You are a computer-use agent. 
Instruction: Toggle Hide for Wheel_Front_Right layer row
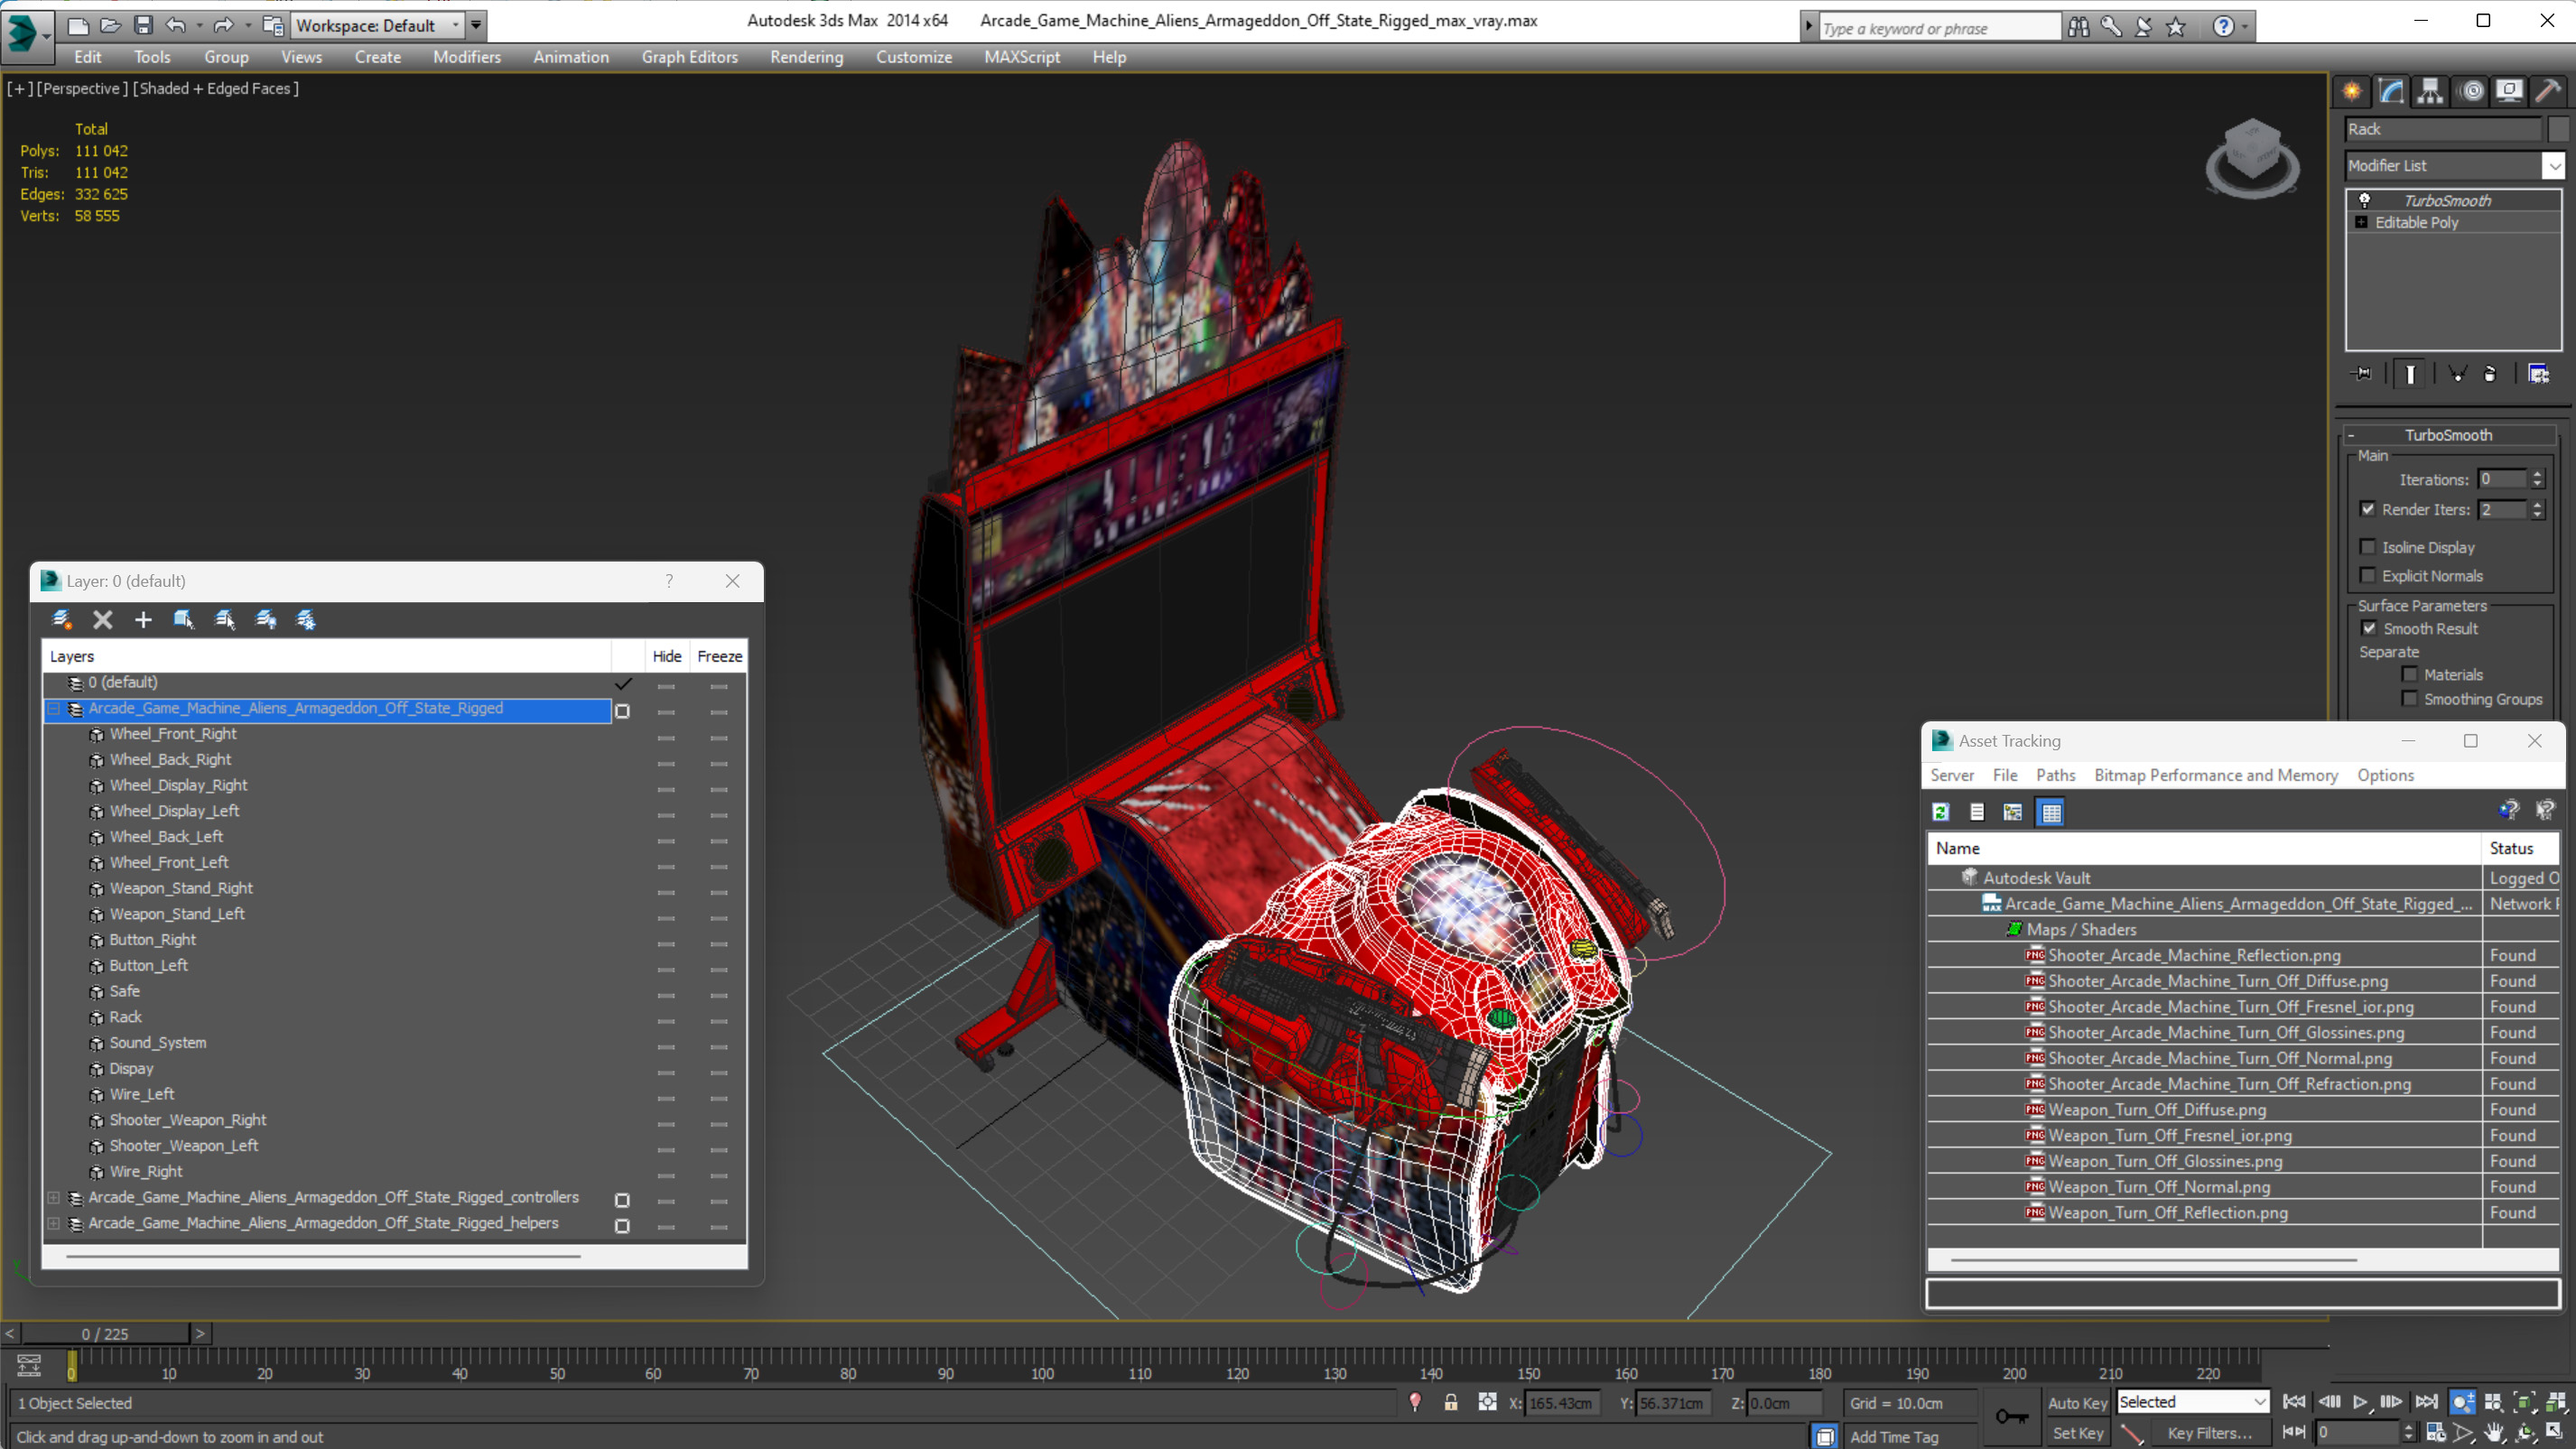coord(666,738)
